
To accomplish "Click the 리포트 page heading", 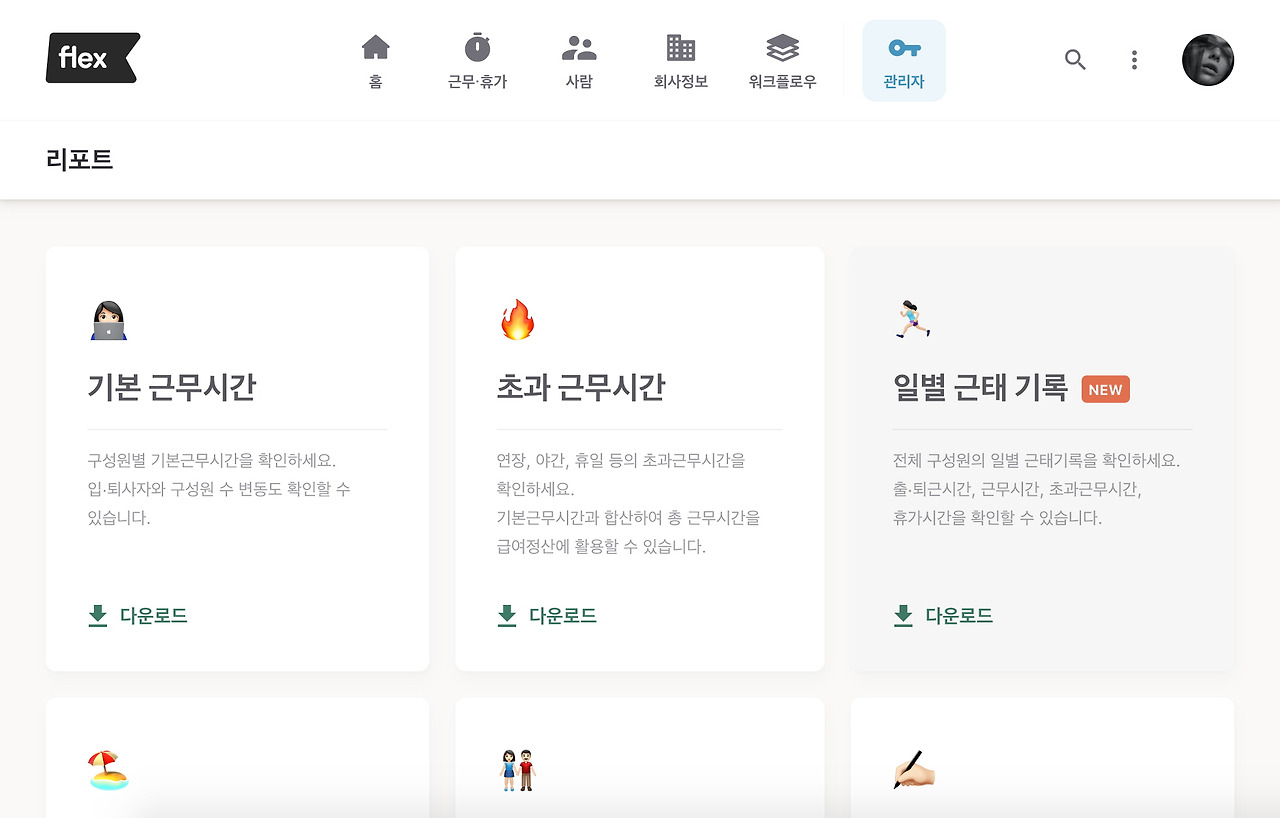I will [x=79, y=159].
